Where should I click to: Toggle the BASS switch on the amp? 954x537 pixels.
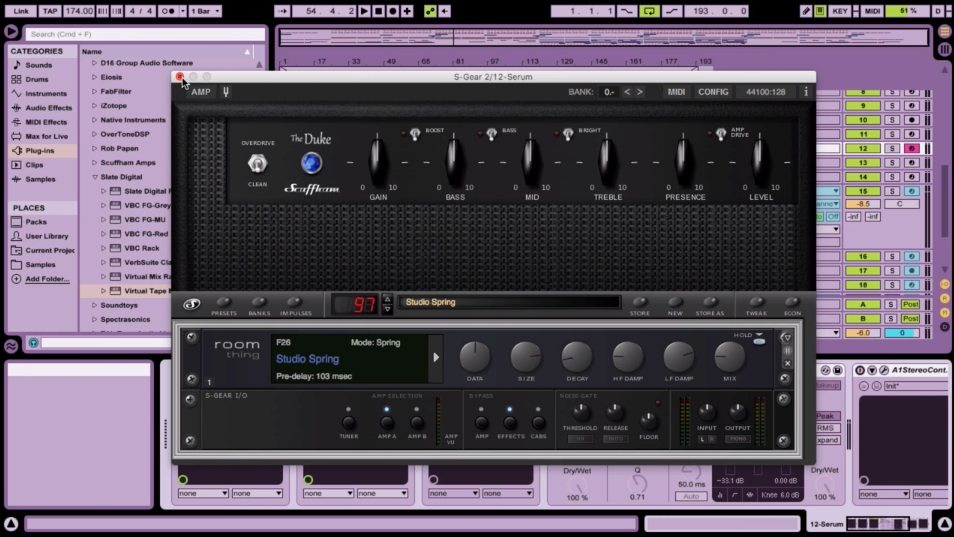click(492, 134)
